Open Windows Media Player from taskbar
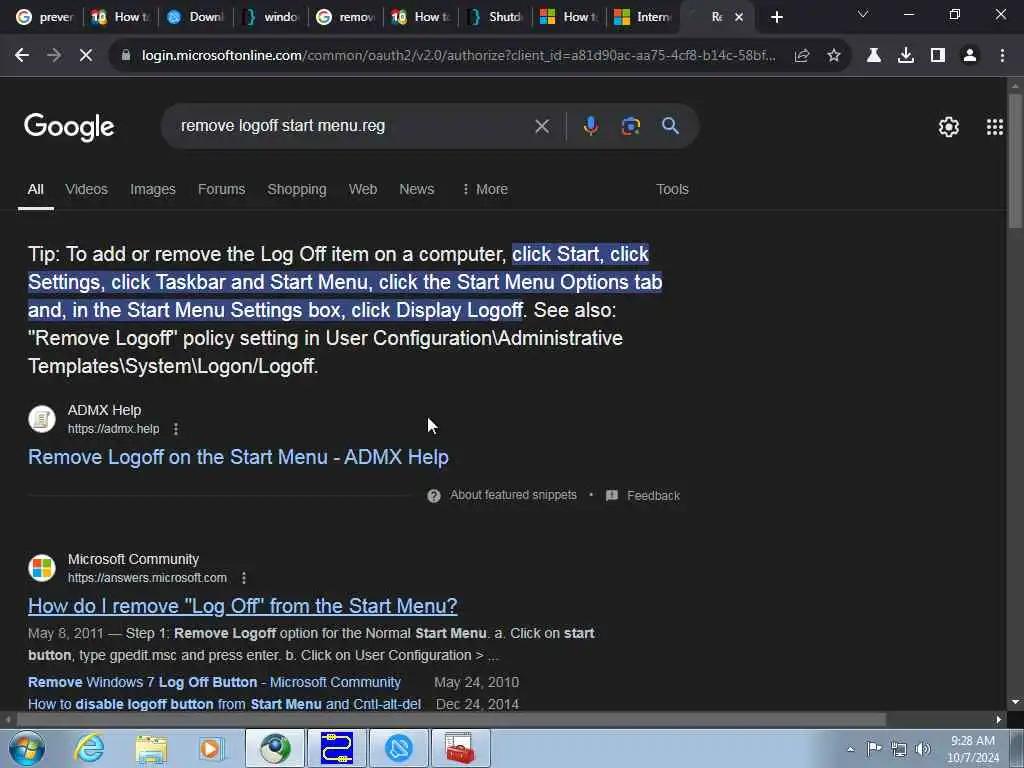This screenshot has height=768, width=1024. (212, 748)
